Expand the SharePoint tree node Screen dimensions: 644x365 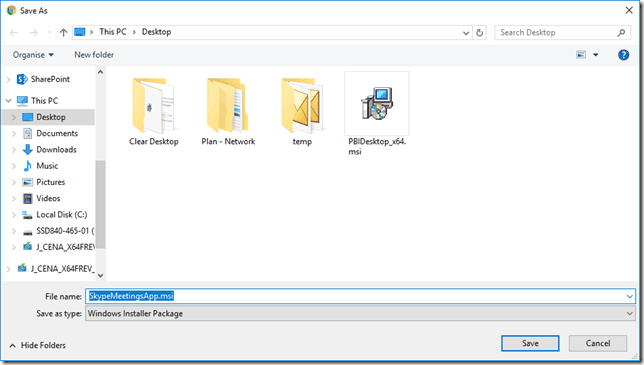9,79
